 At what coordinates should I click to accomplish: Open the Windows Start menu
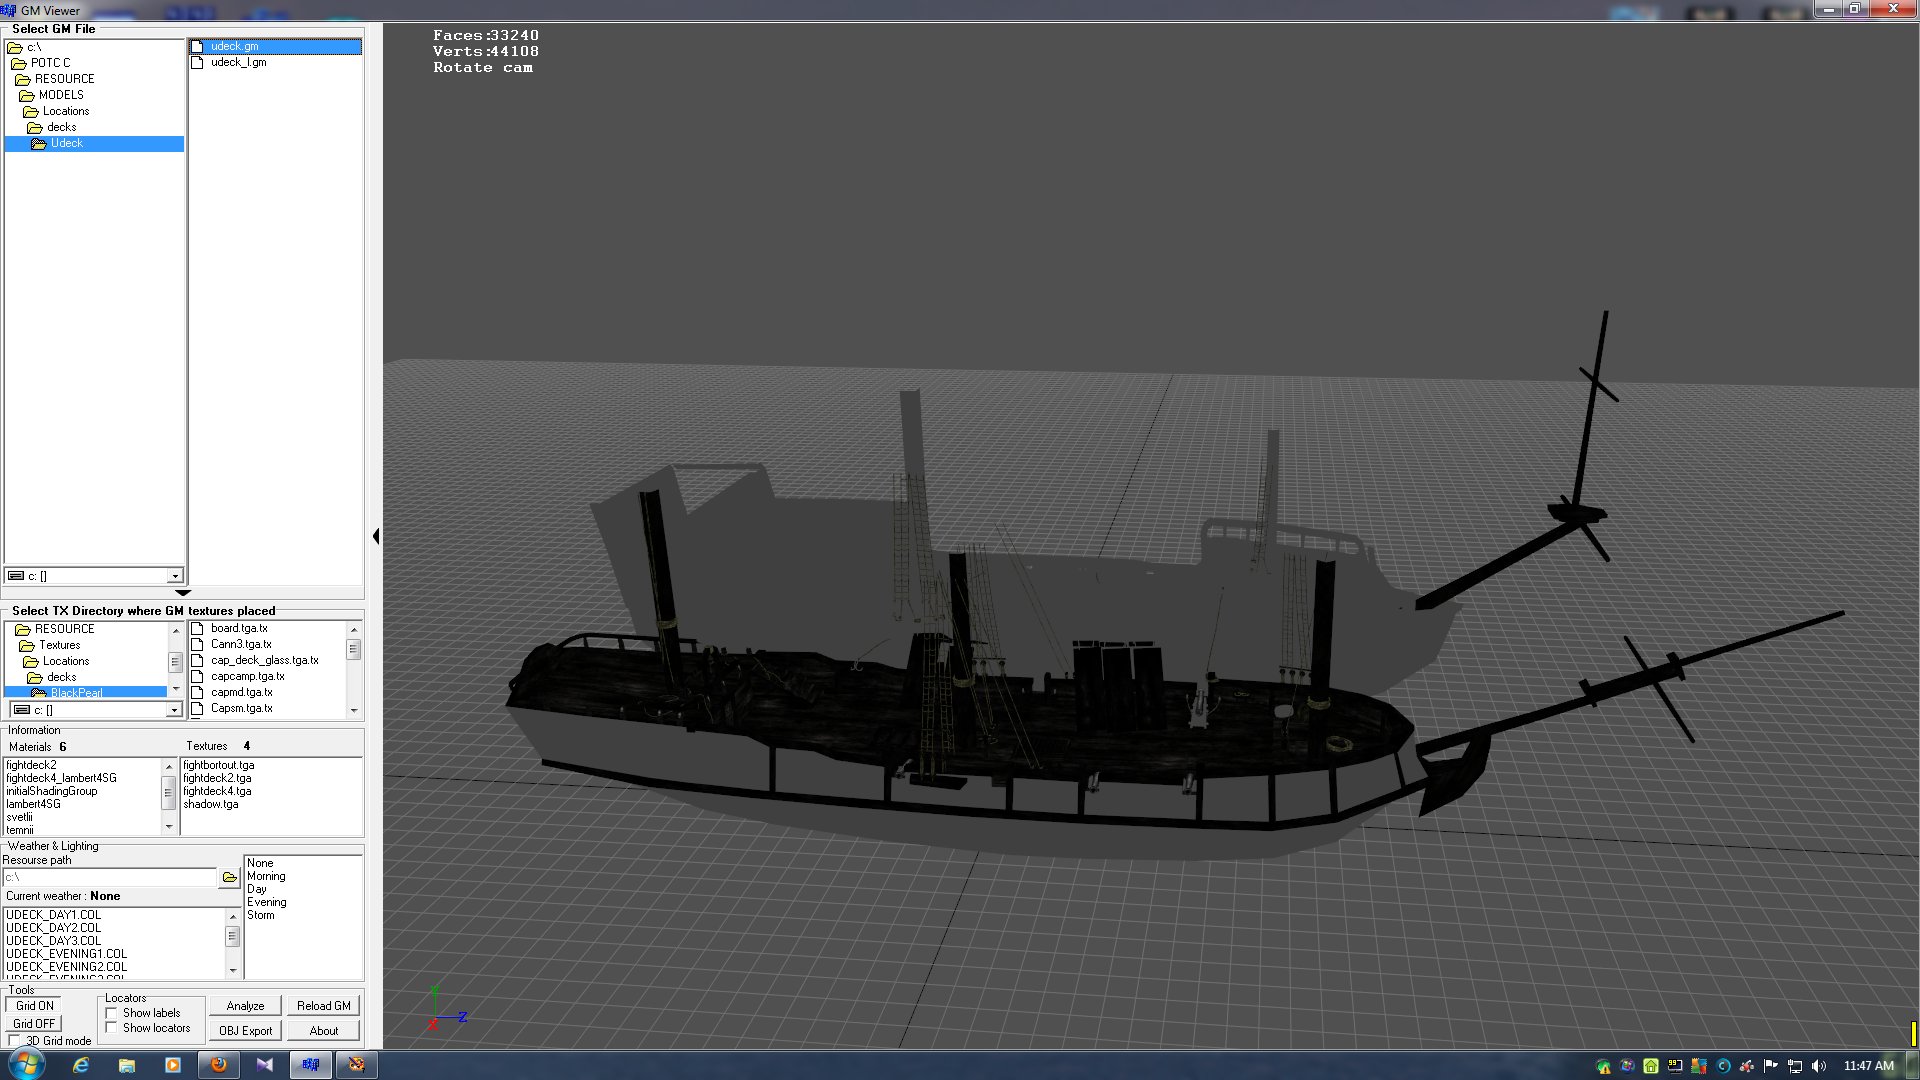27,1065
